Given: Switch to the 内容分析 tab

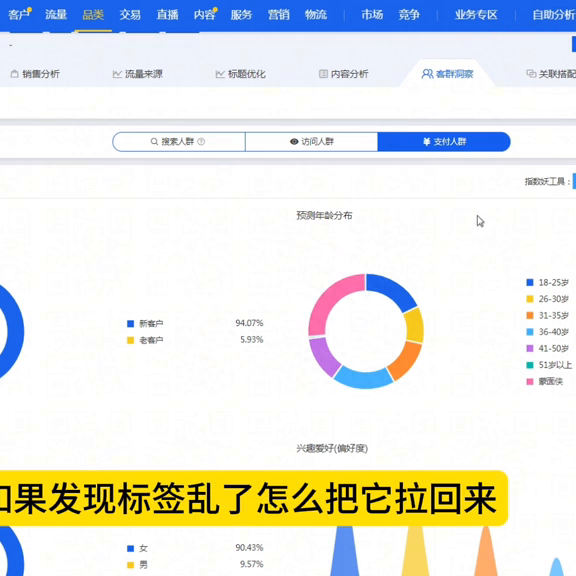Looking at the screenshot, I should click(343, 74).
